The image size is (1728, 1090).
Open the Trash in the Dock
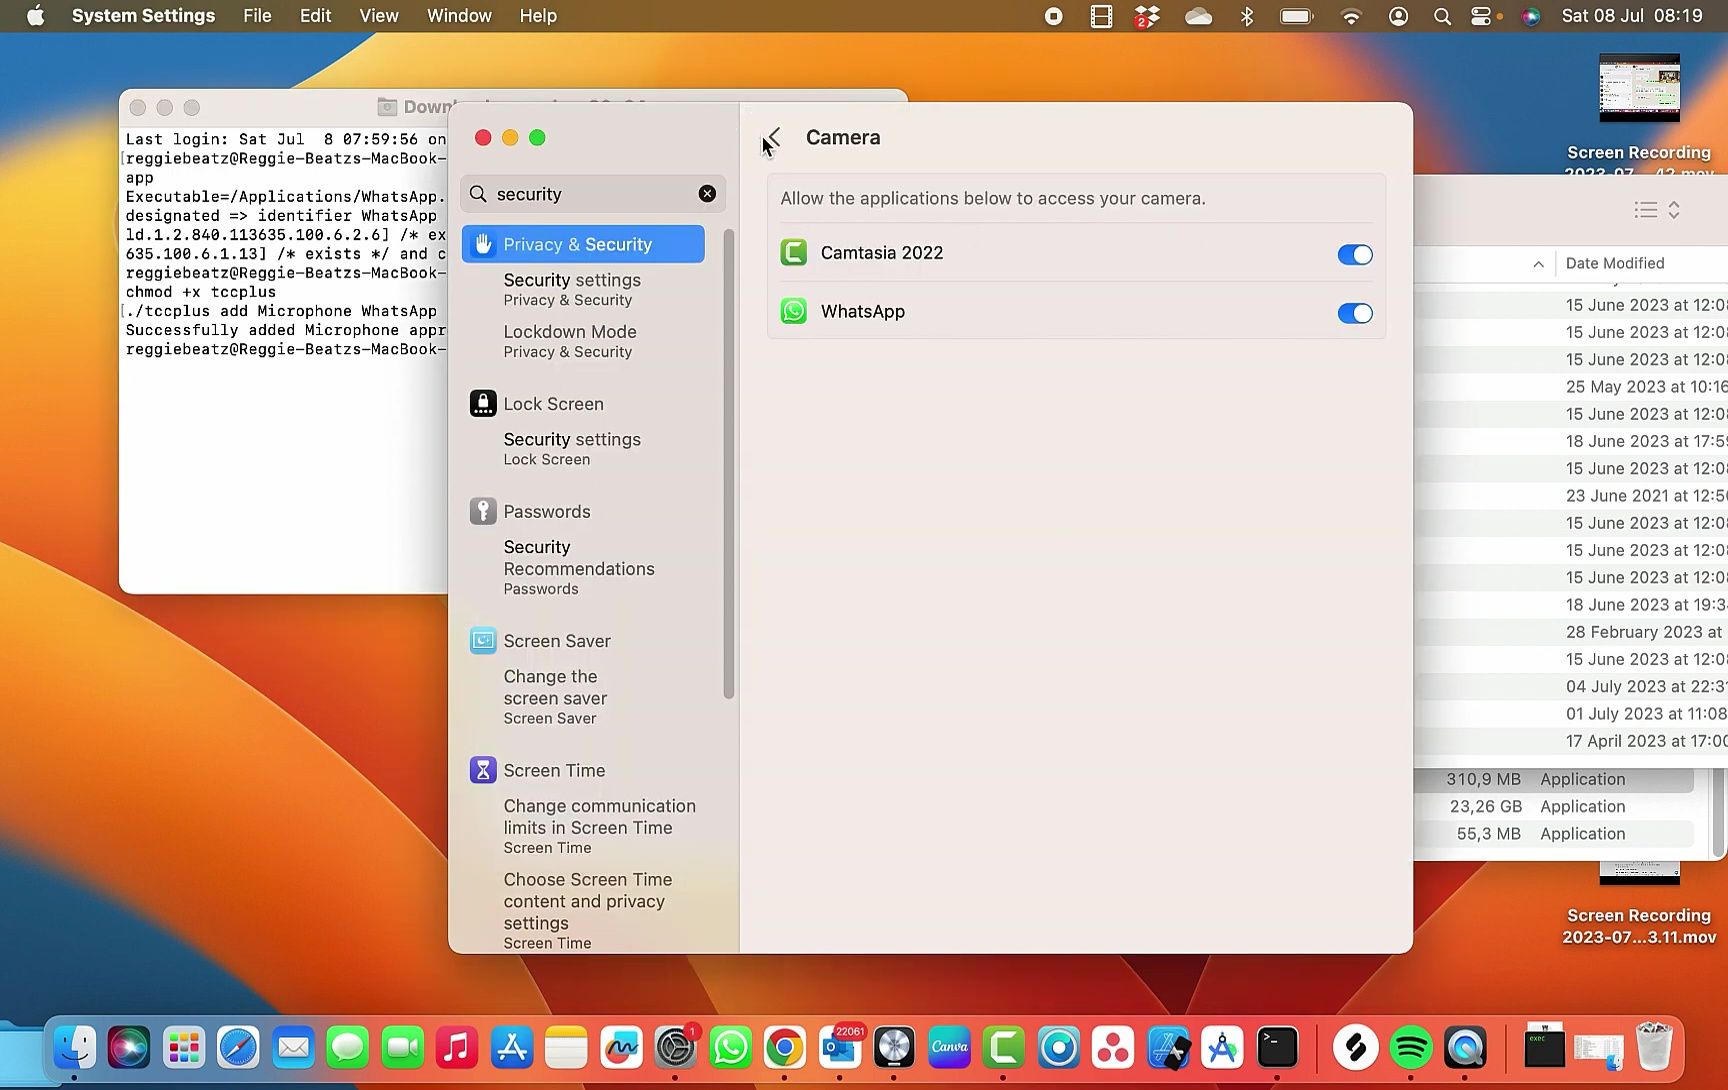click(1654, 1048)
